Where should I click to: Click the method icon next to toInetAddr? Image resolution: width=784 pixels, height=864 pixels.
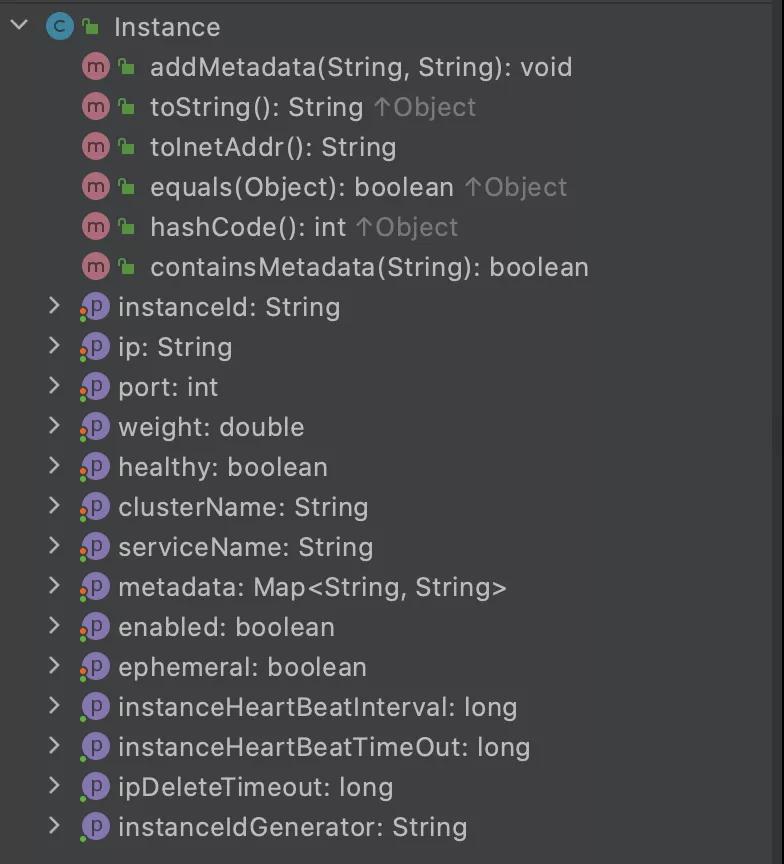pos(95,147)
